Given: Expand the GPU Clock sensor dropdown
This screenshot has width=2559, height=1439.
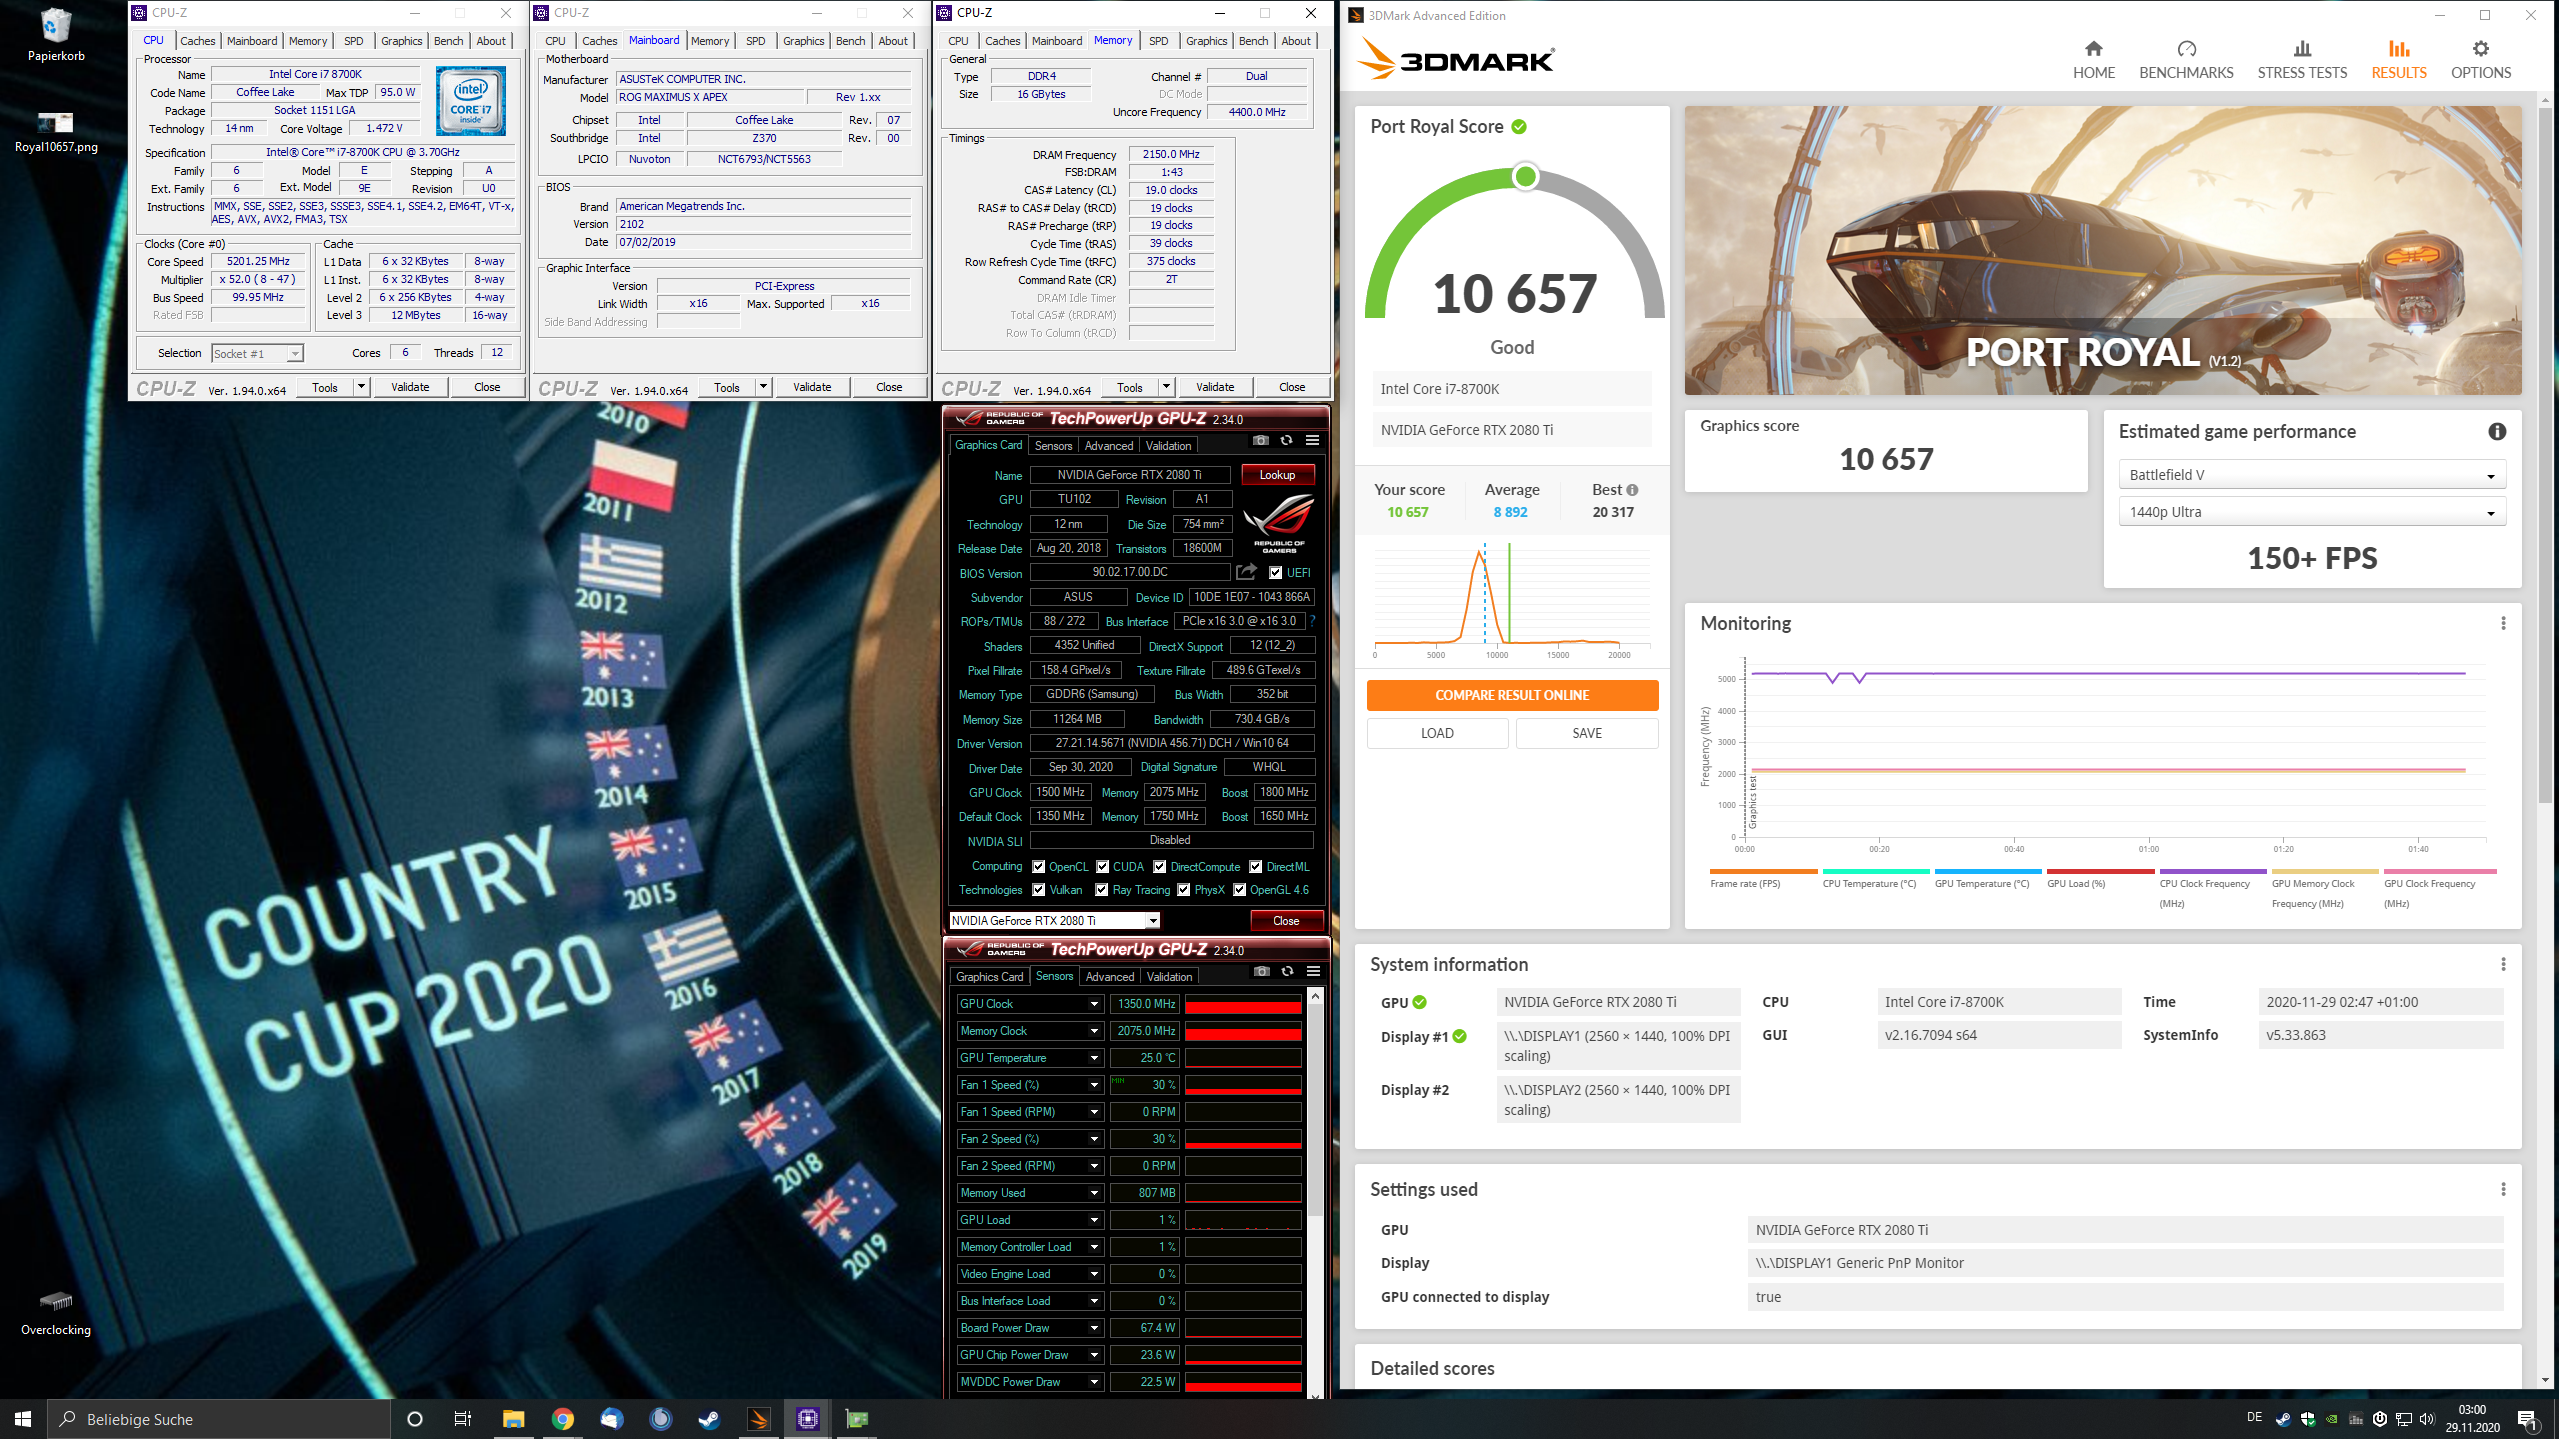Looking at the screenshot, I should (1094, 1004).
